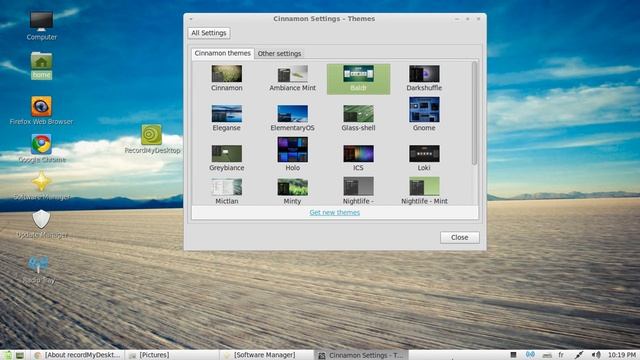Apply the Greybiance theme
The image size is (640, 360).
click(227, 158)
